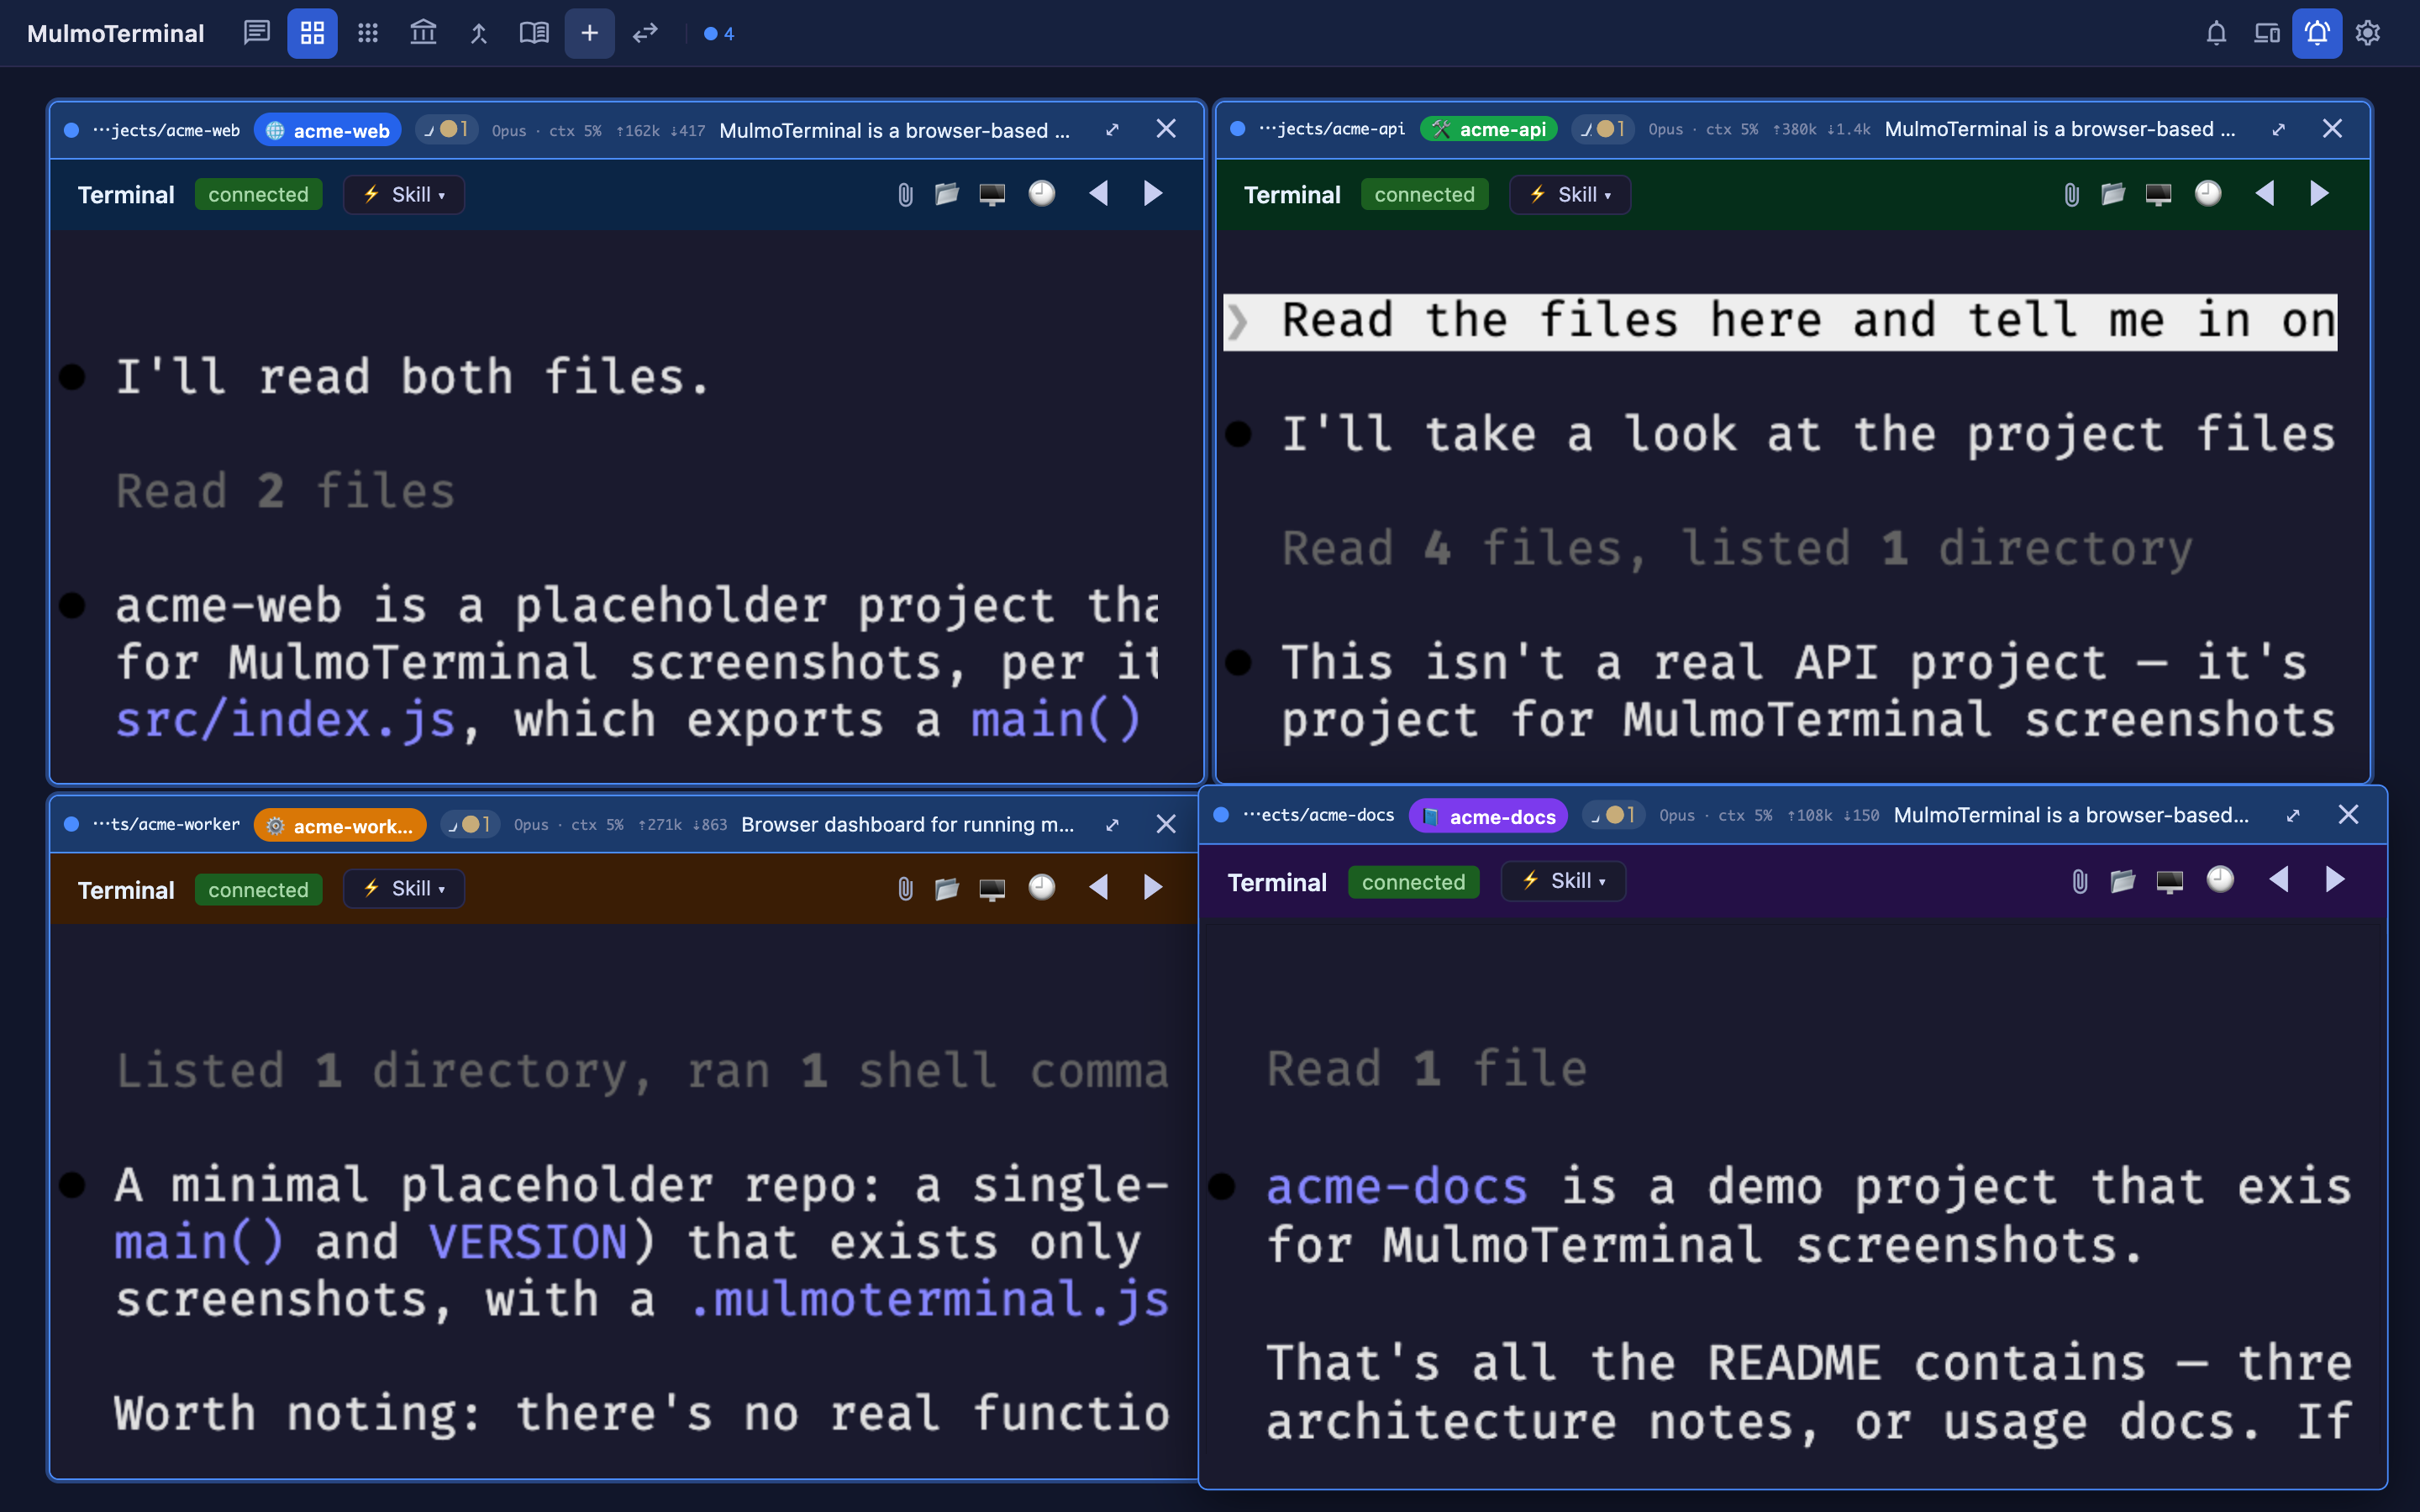Click paperclip attach icon in acme-web panel
Image resolution: width=2420 pixels, height=1512 pixels.
905,194
